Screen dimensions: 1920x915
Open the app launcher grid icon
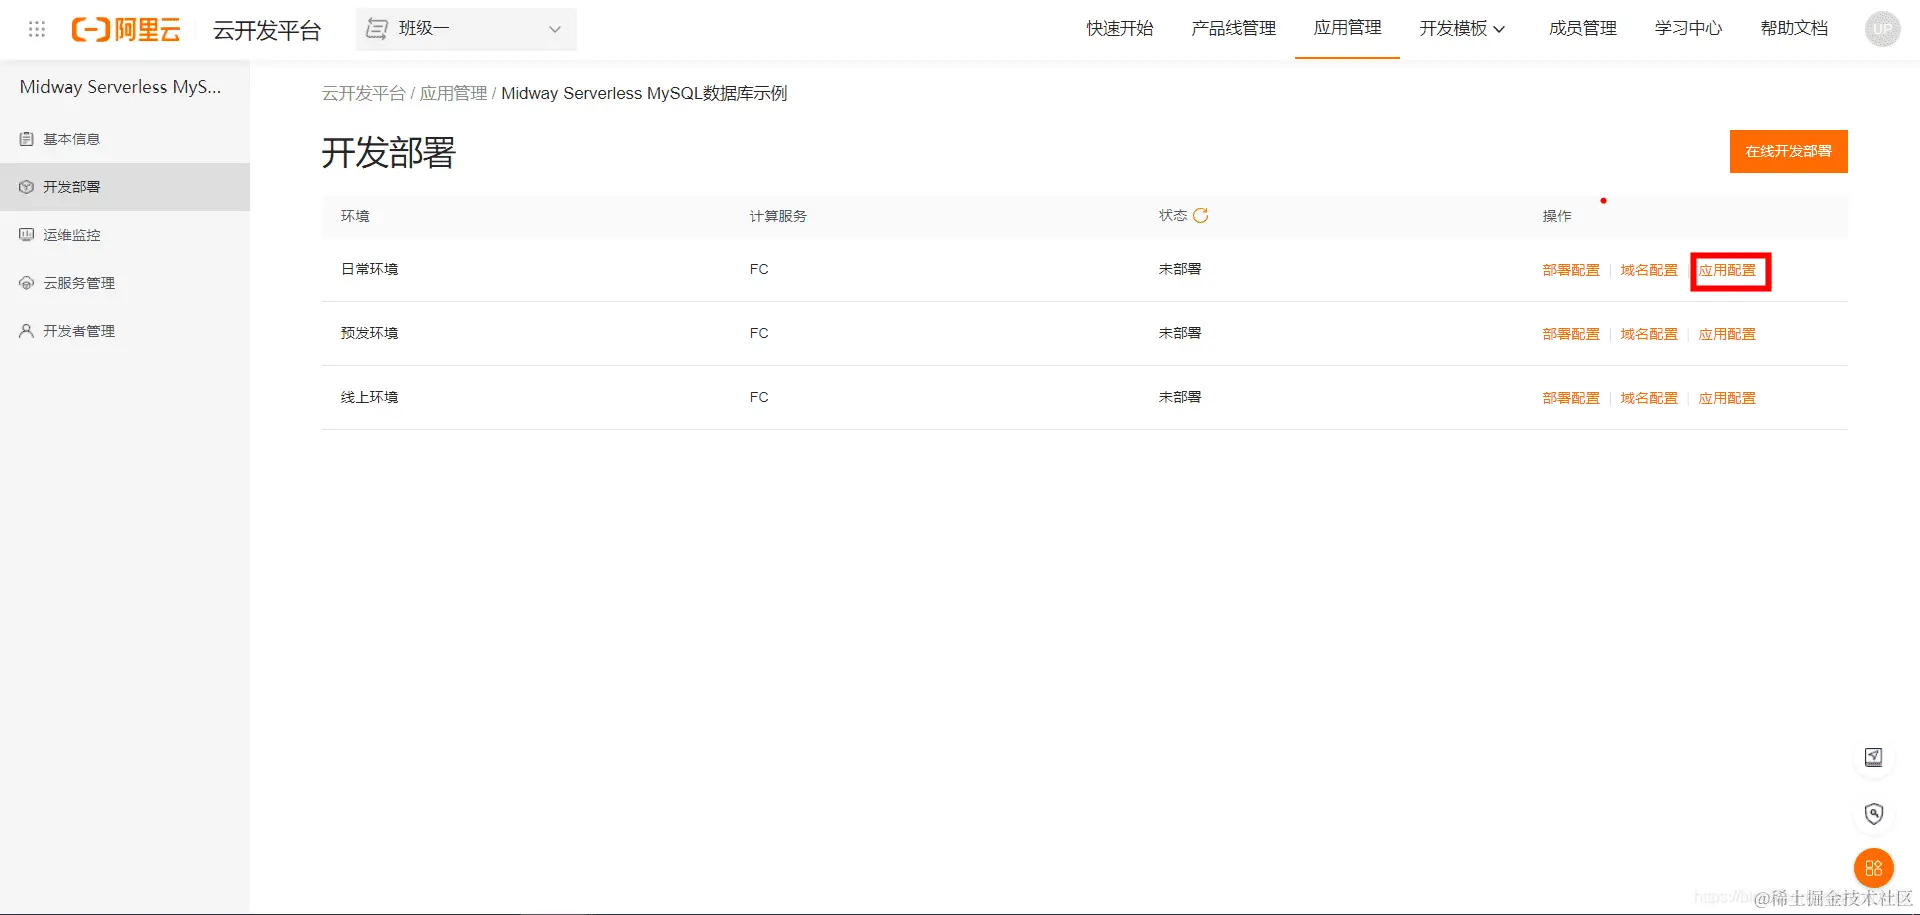click(37, 29)
